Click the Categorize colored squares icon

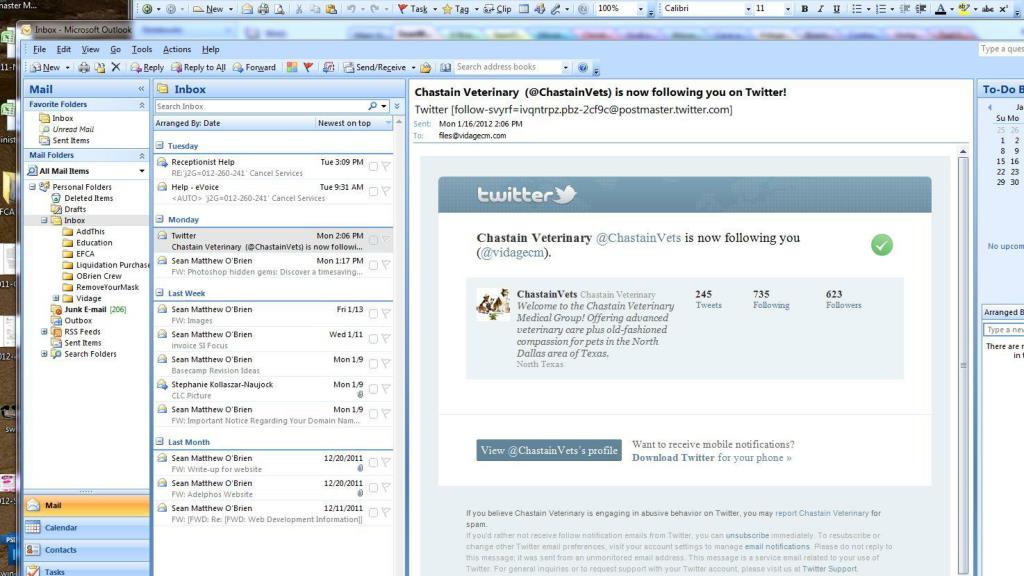point(292,67)
